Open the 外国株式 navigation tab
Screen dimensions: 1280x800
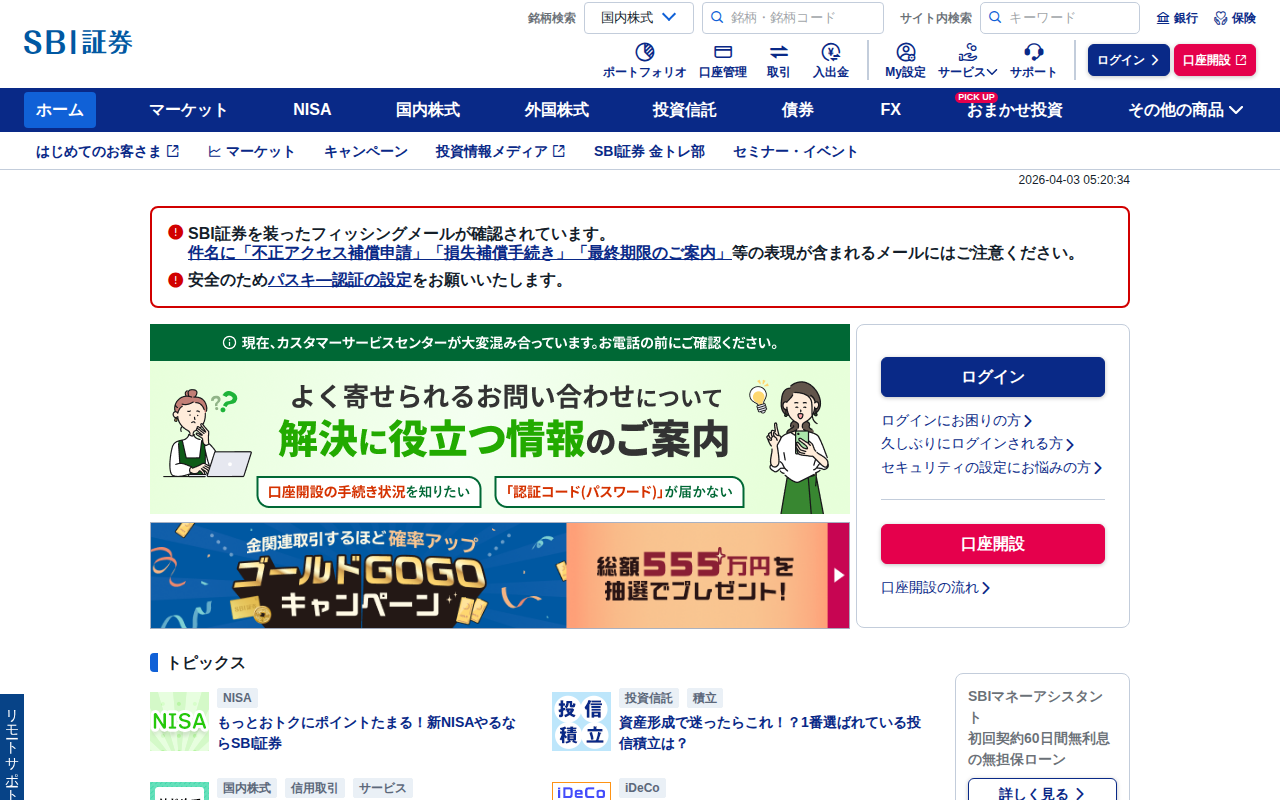[557, 110]
